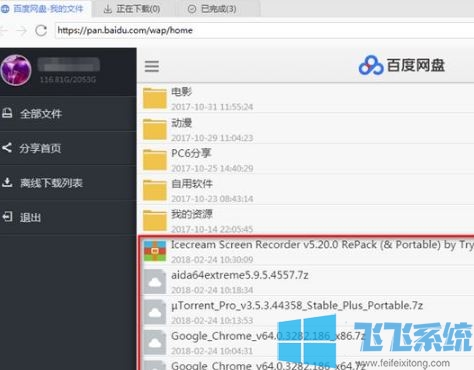Switch to the 百度网盘-我的文件 tab
This screenshot has height=370, width=474.
(x=45, y=8)
